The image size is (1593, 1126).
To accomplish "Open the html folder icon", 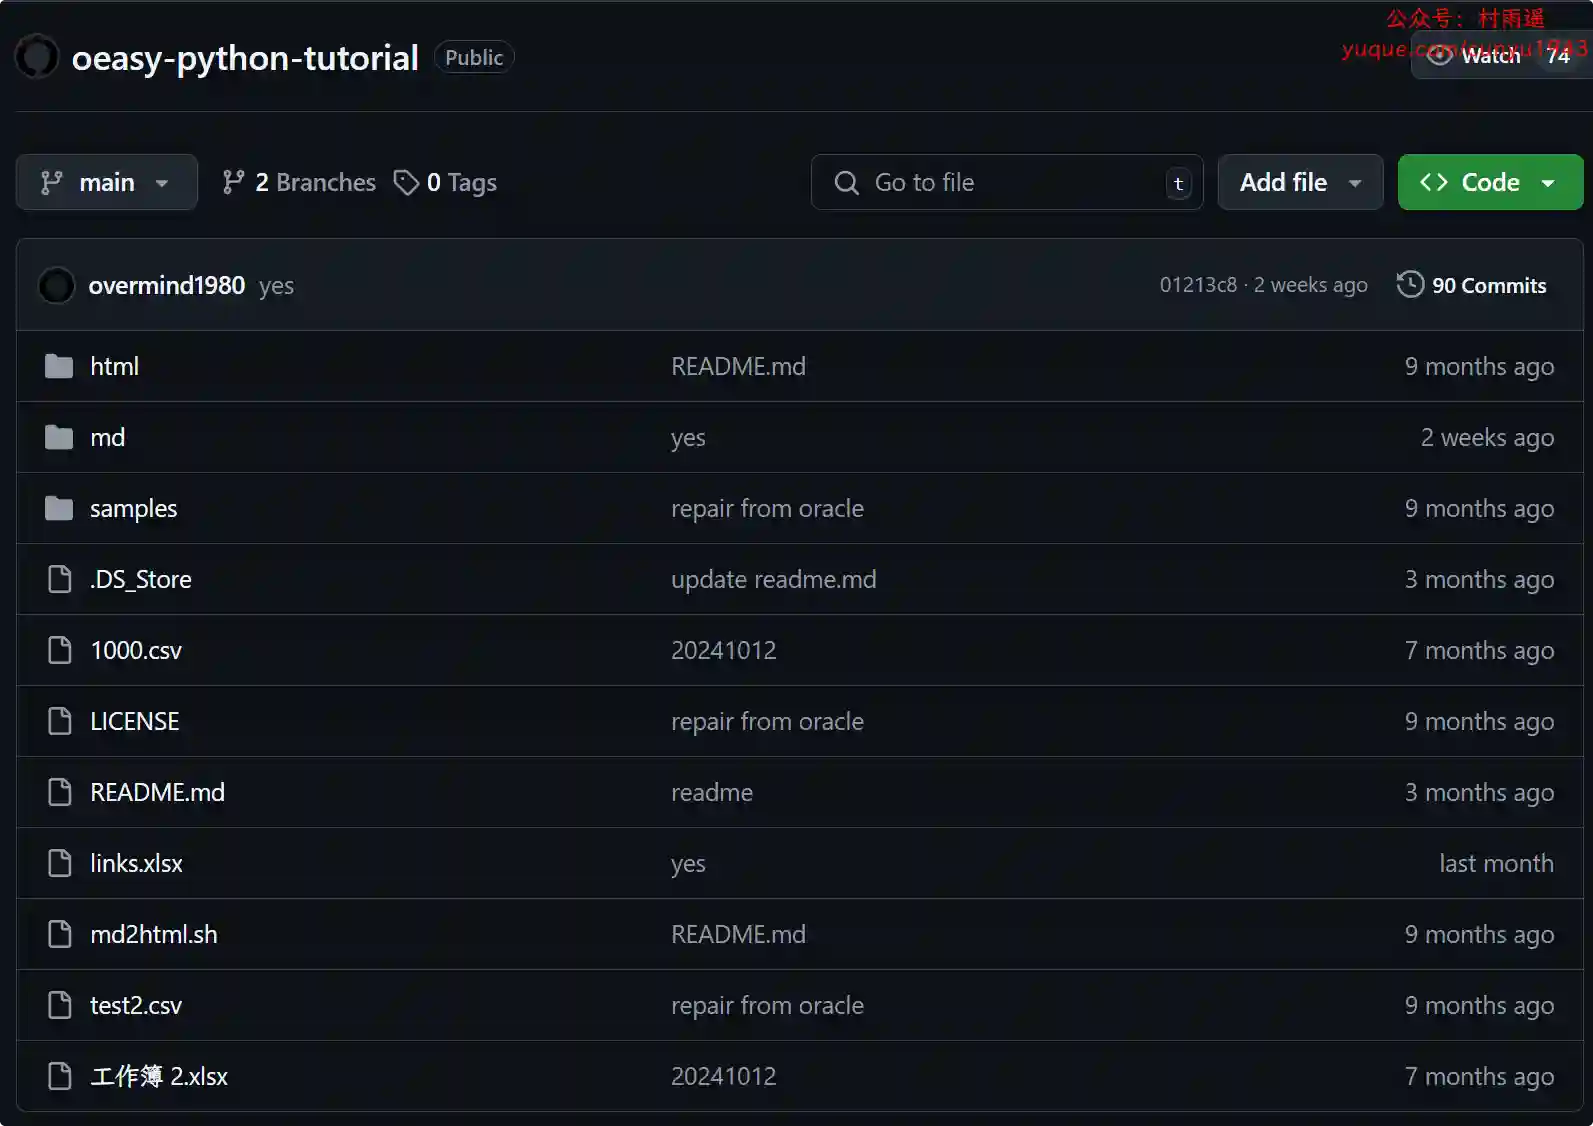I will point(59,367).
